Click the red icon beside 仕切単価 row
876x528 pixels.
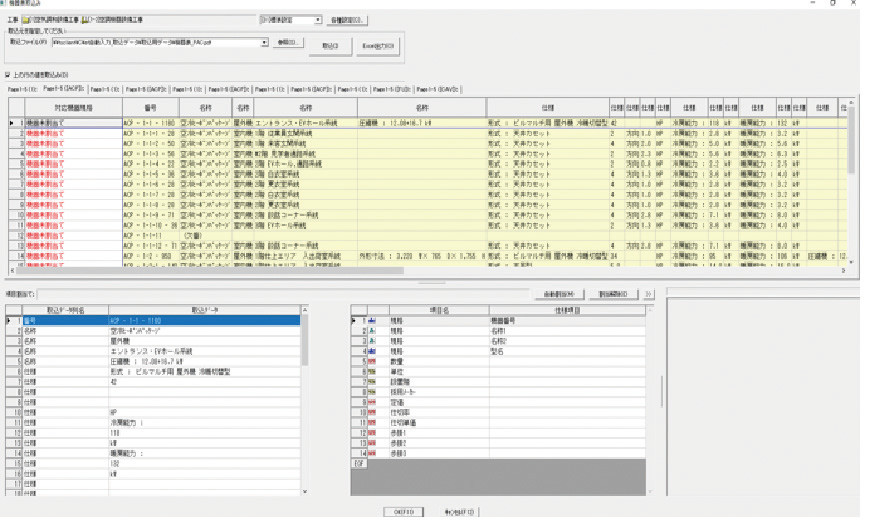(372, 423)
